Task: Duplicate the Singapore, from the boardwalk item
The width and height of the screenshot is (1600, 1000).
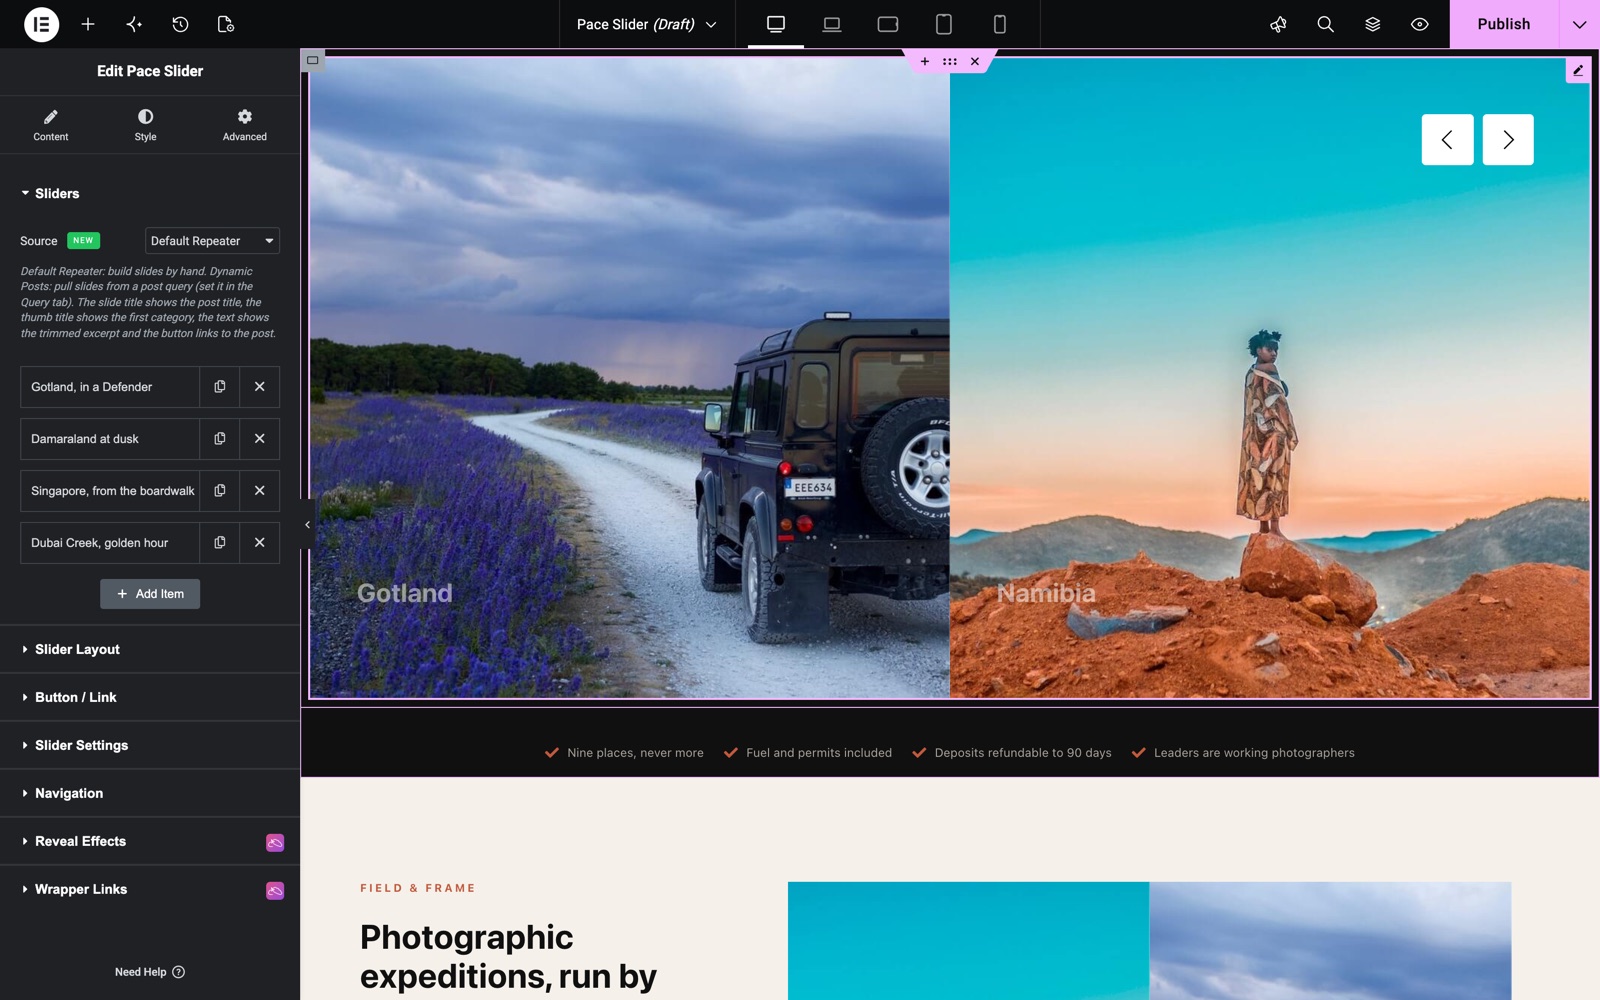Action: pyautogui.click(x=220, y=491)
